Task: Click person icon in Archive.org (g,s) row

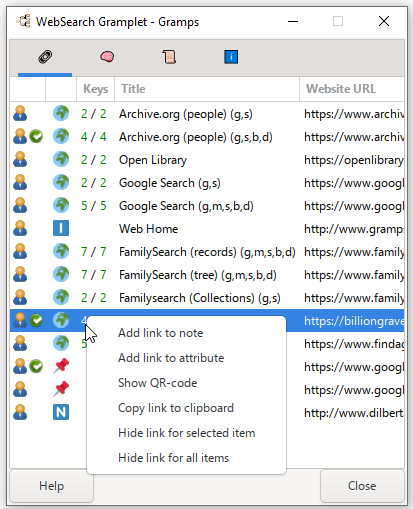Action: click(20, 113)
